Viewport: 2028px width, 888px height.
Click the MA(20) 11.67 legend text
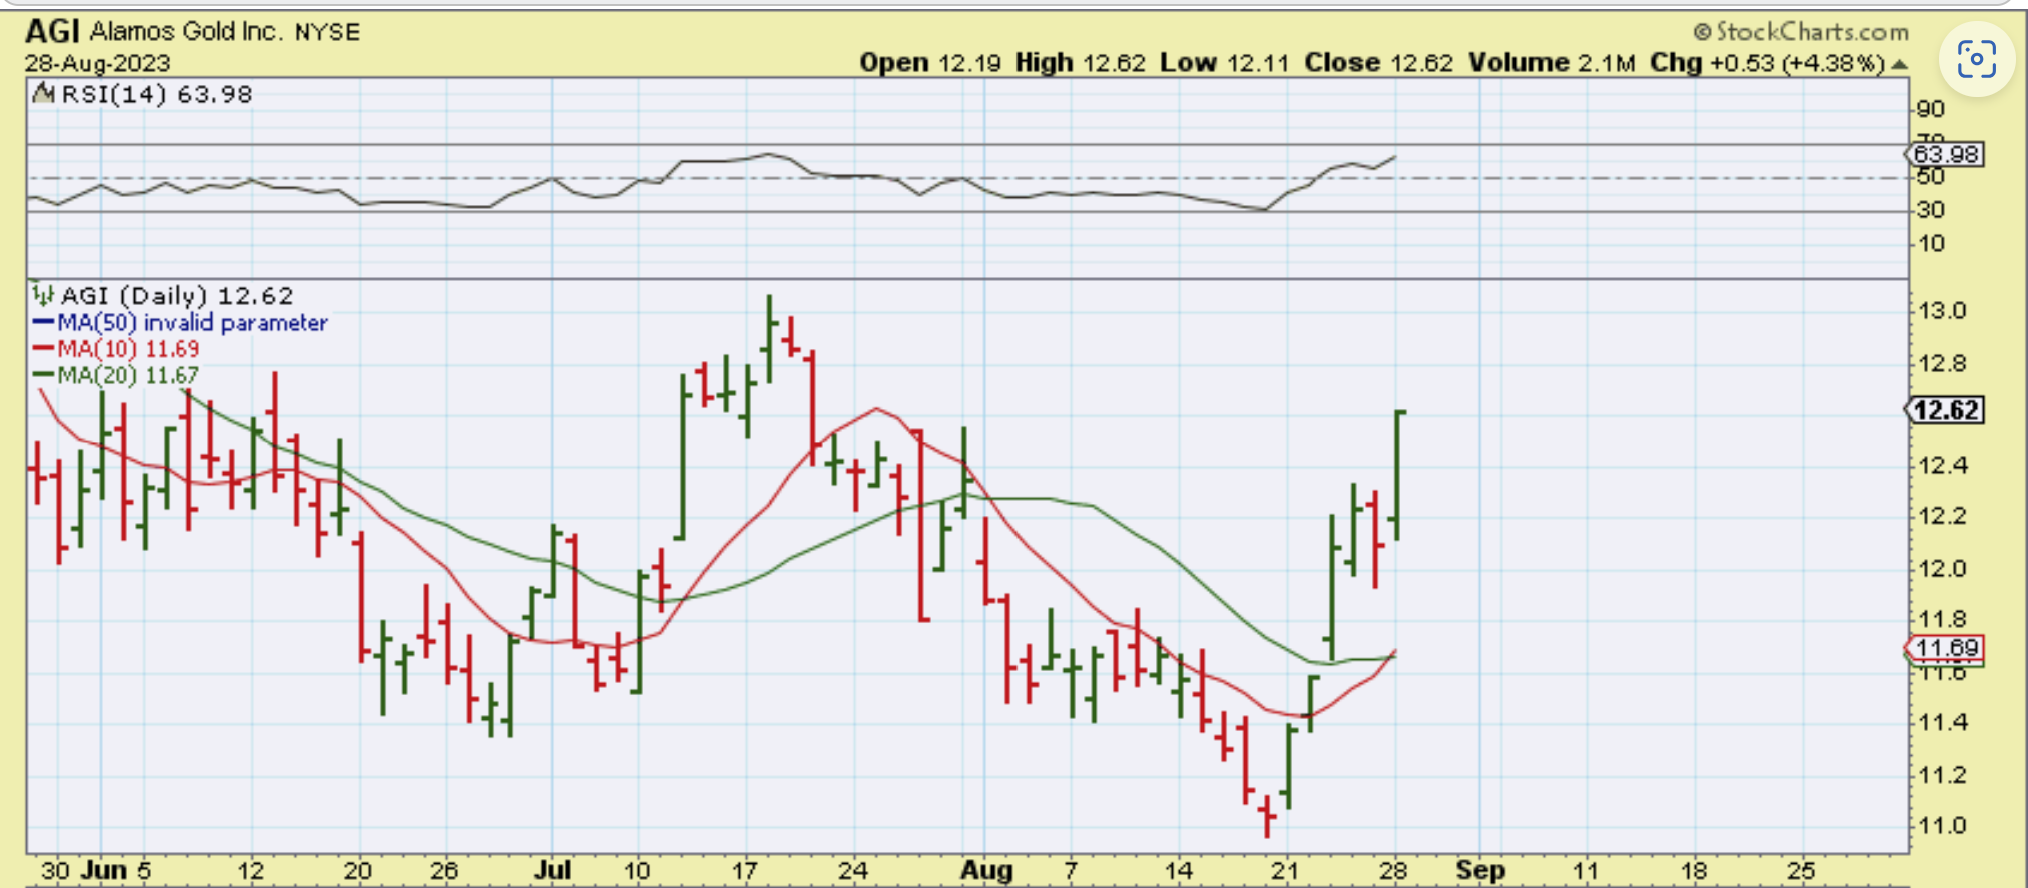[x=128, y=375]
